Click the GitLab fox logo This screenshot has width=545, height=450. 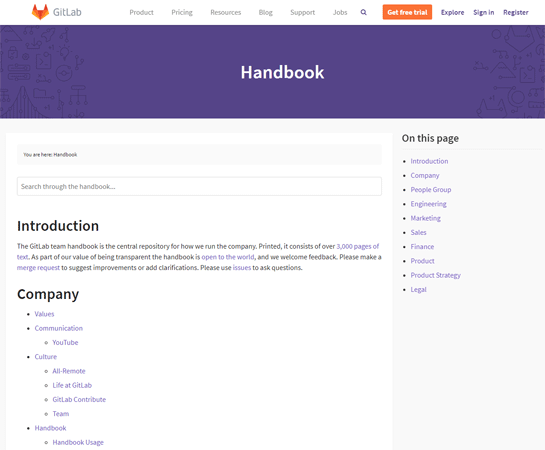40,12
